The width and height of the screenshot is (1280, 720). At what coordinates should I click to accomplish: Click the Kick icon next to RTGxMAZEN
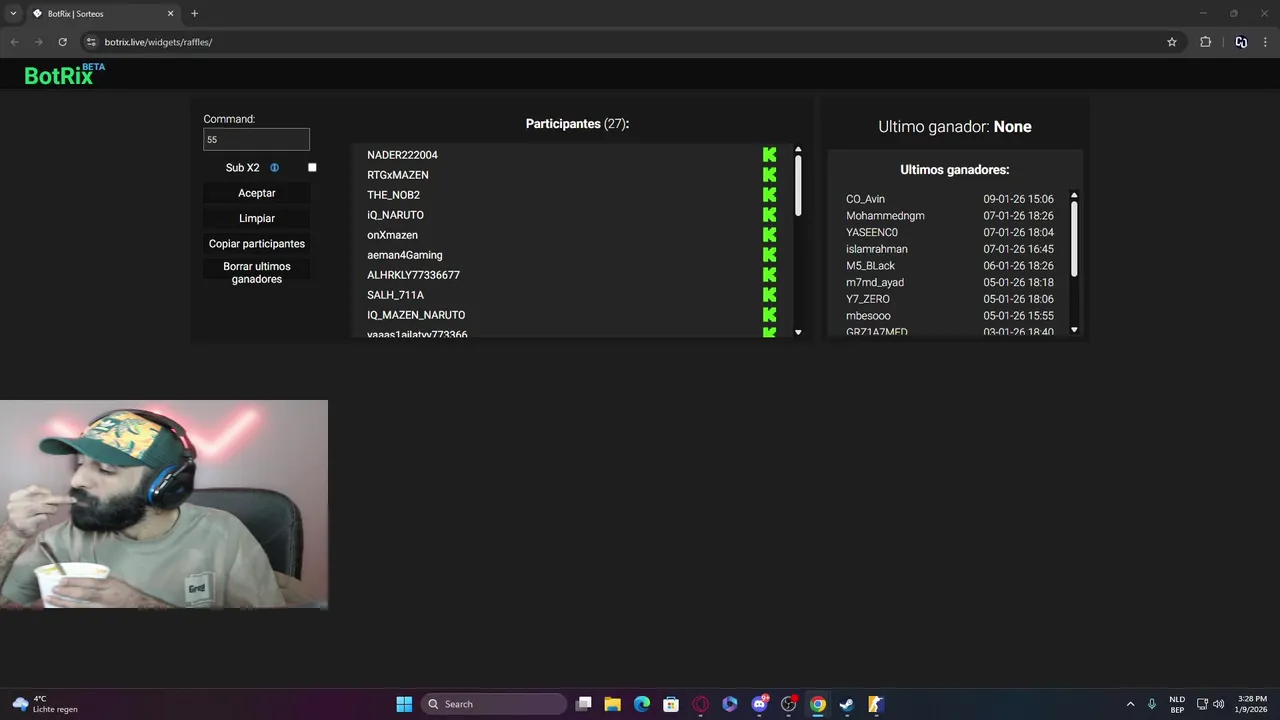tap(769, 175)
